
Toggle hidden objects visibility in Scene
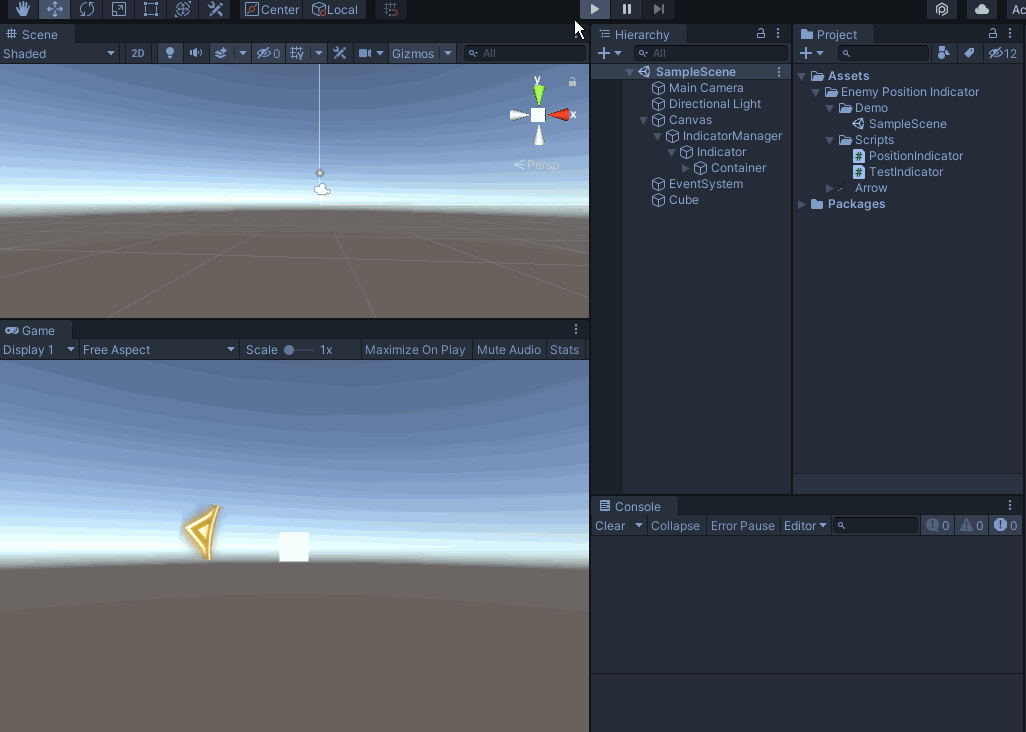[268, 54]
